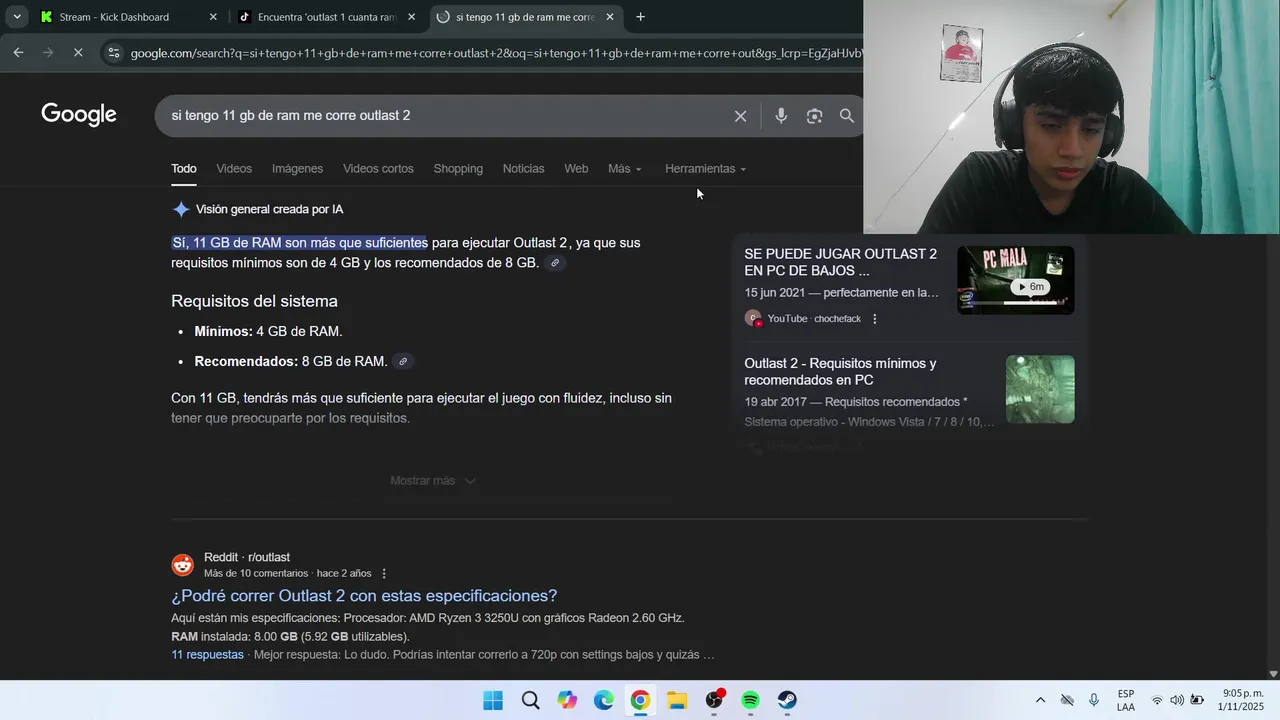Clear the search query with the X icon
The width and height of the screenshot is (1280, 720).
pos(740,116)
